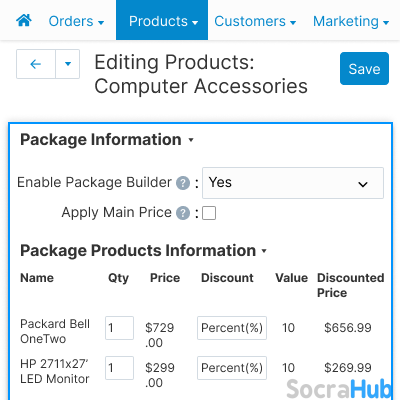Click the back arrow button
400x400 pixels.
[36, 64]
